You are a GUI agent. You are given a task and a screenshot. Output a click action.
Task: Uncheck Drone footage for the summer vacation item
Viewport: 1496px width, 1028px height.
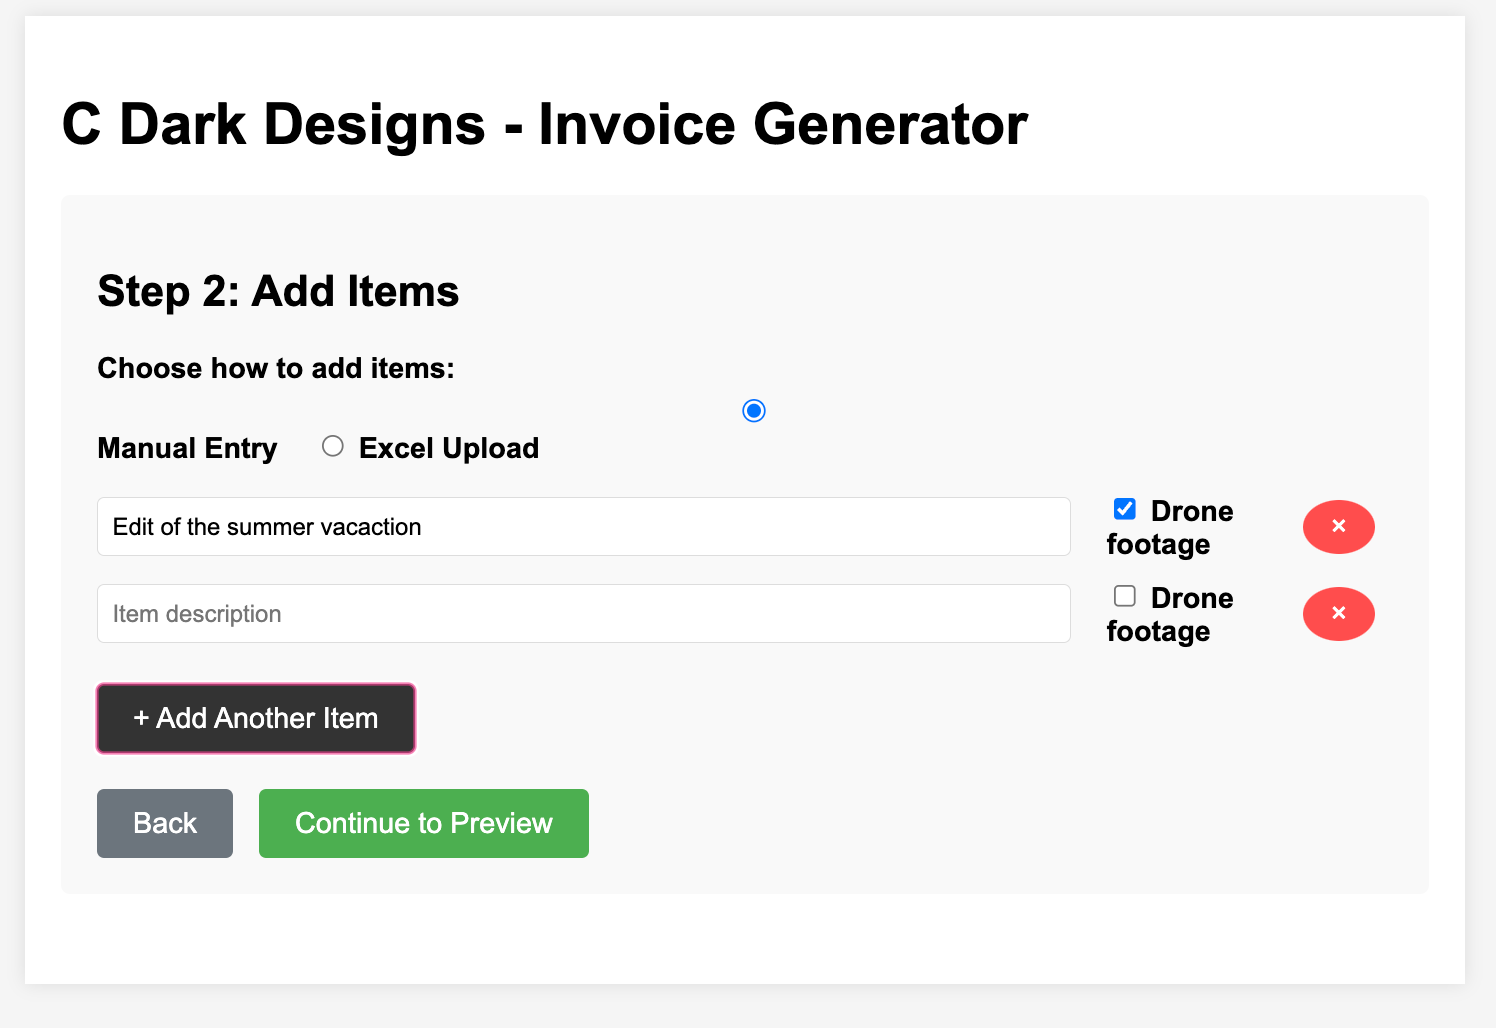1125,509
